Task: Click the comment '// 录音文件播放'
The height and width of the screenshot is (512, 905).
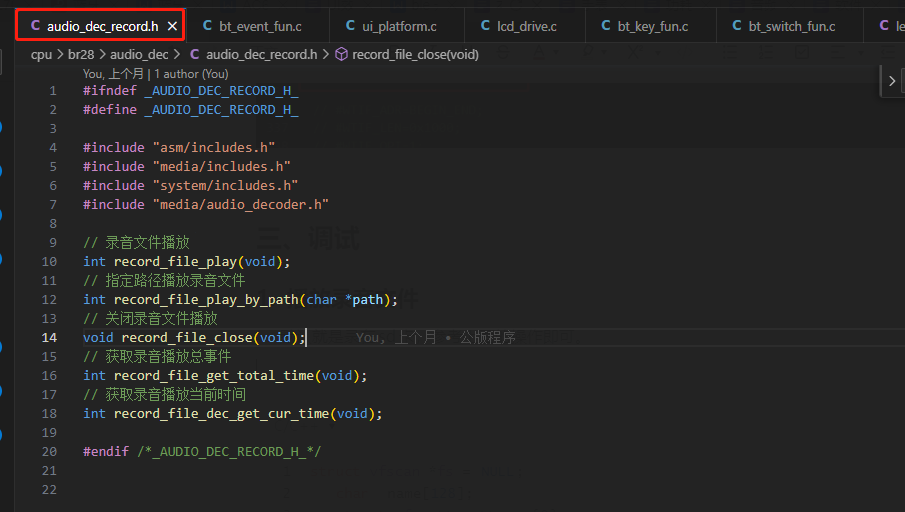Action: point(136,242)
